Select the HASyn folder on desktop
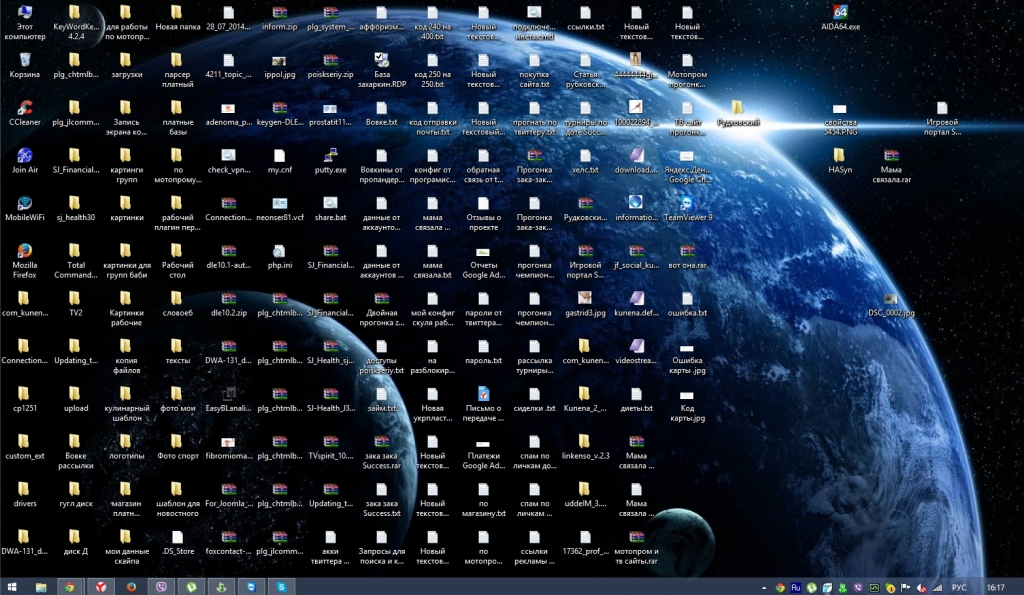The image size is (1024, 595). pos(839,157)
